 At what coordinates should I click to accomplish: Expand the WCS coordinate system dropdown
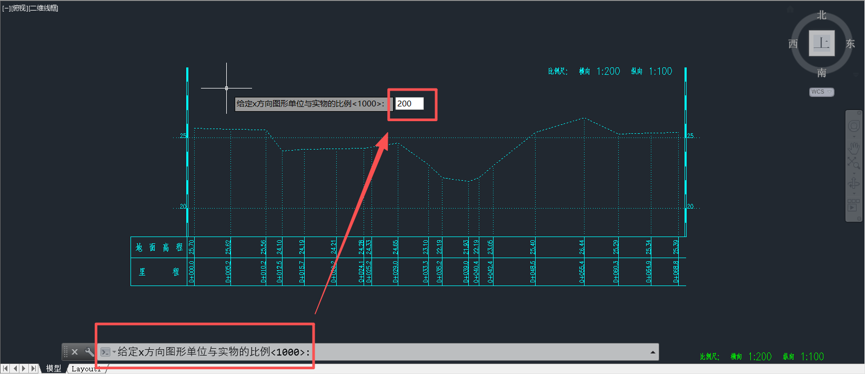coord(821,92)
